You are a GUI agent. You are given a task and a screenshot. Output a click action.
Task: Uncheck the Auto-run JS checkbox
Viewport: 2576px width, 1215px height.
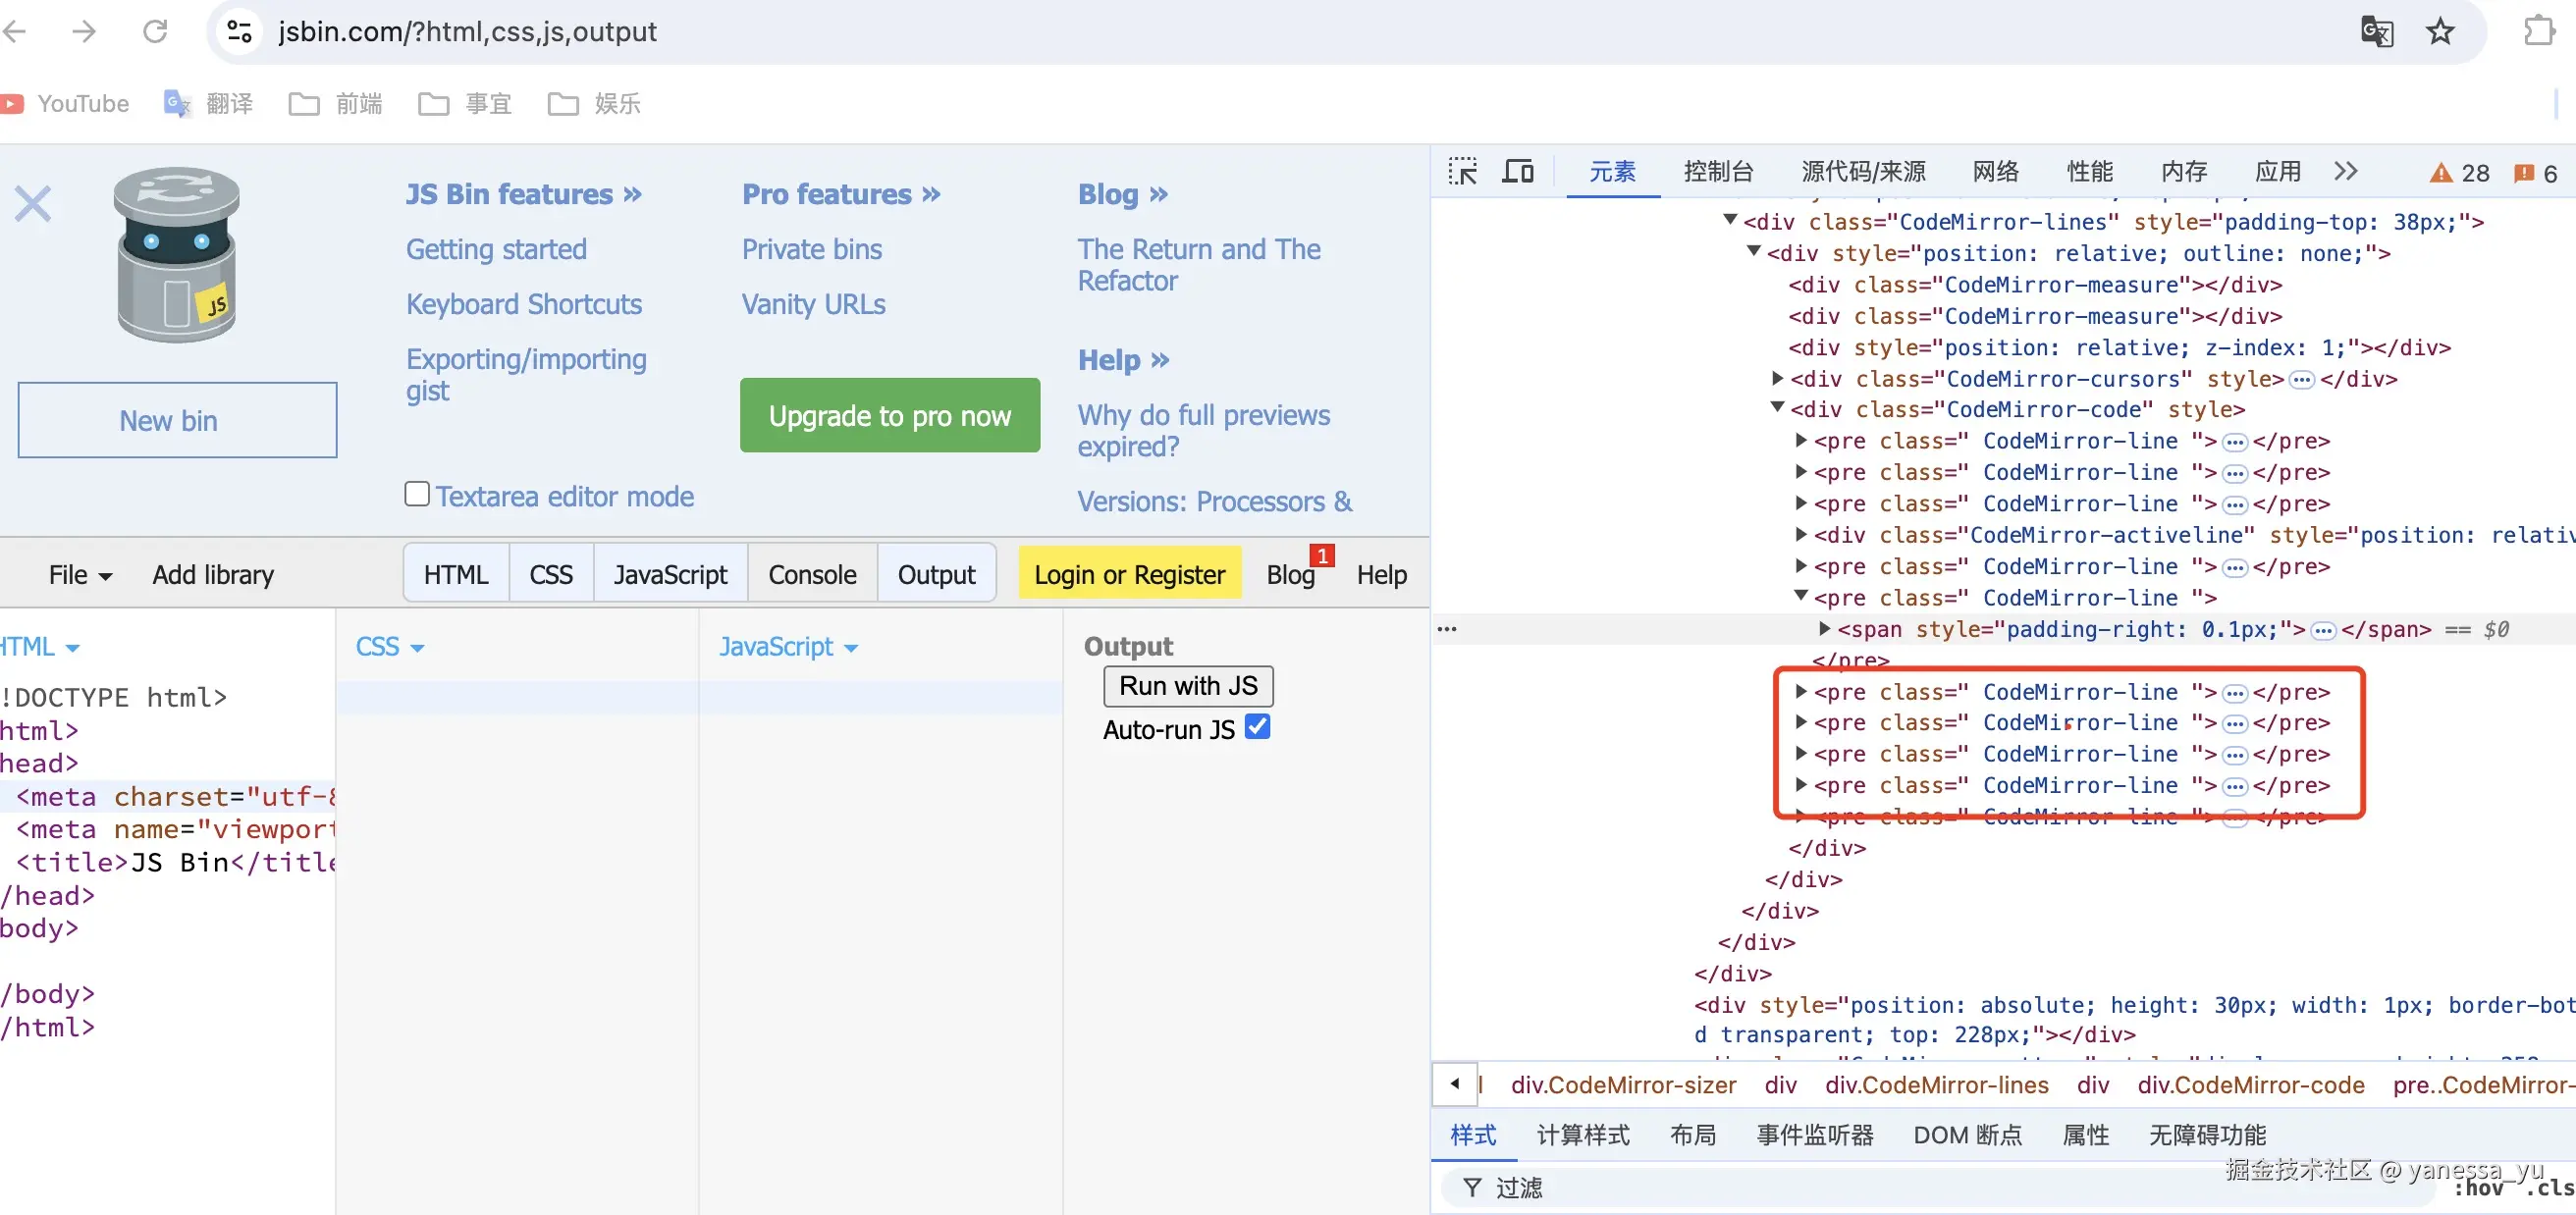[x=1257, y=727]
